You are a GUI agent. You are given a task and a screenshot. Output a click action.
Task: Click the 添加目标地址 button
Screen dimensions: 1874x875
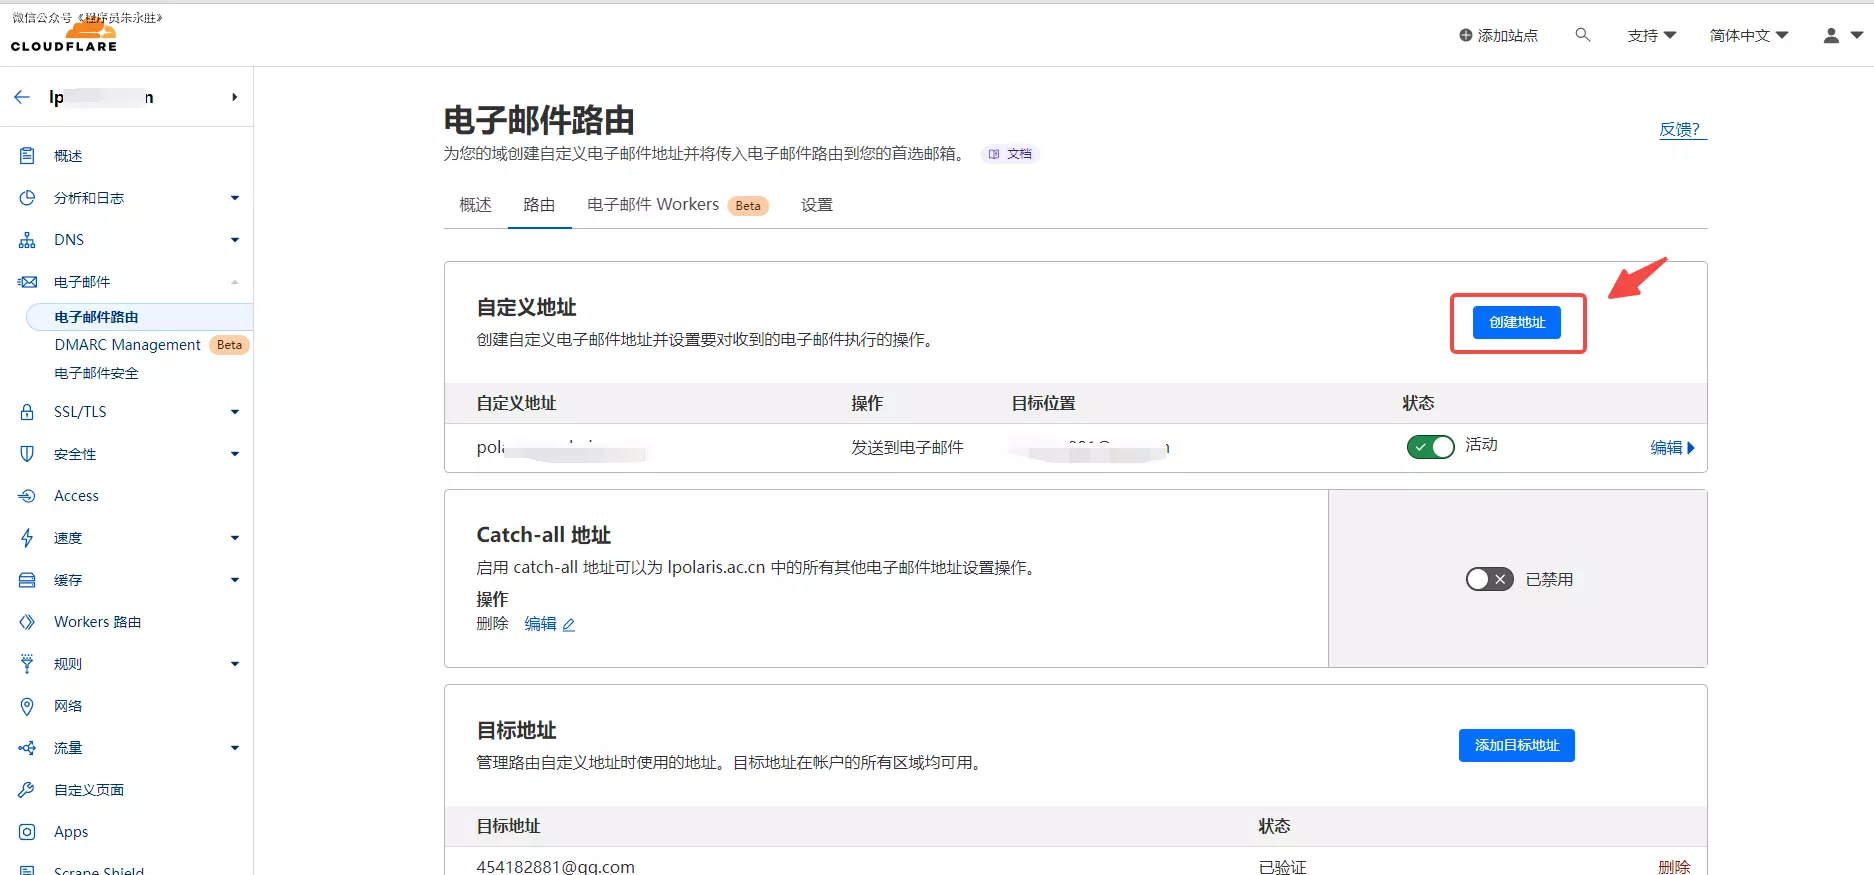tap(1516, 745)
